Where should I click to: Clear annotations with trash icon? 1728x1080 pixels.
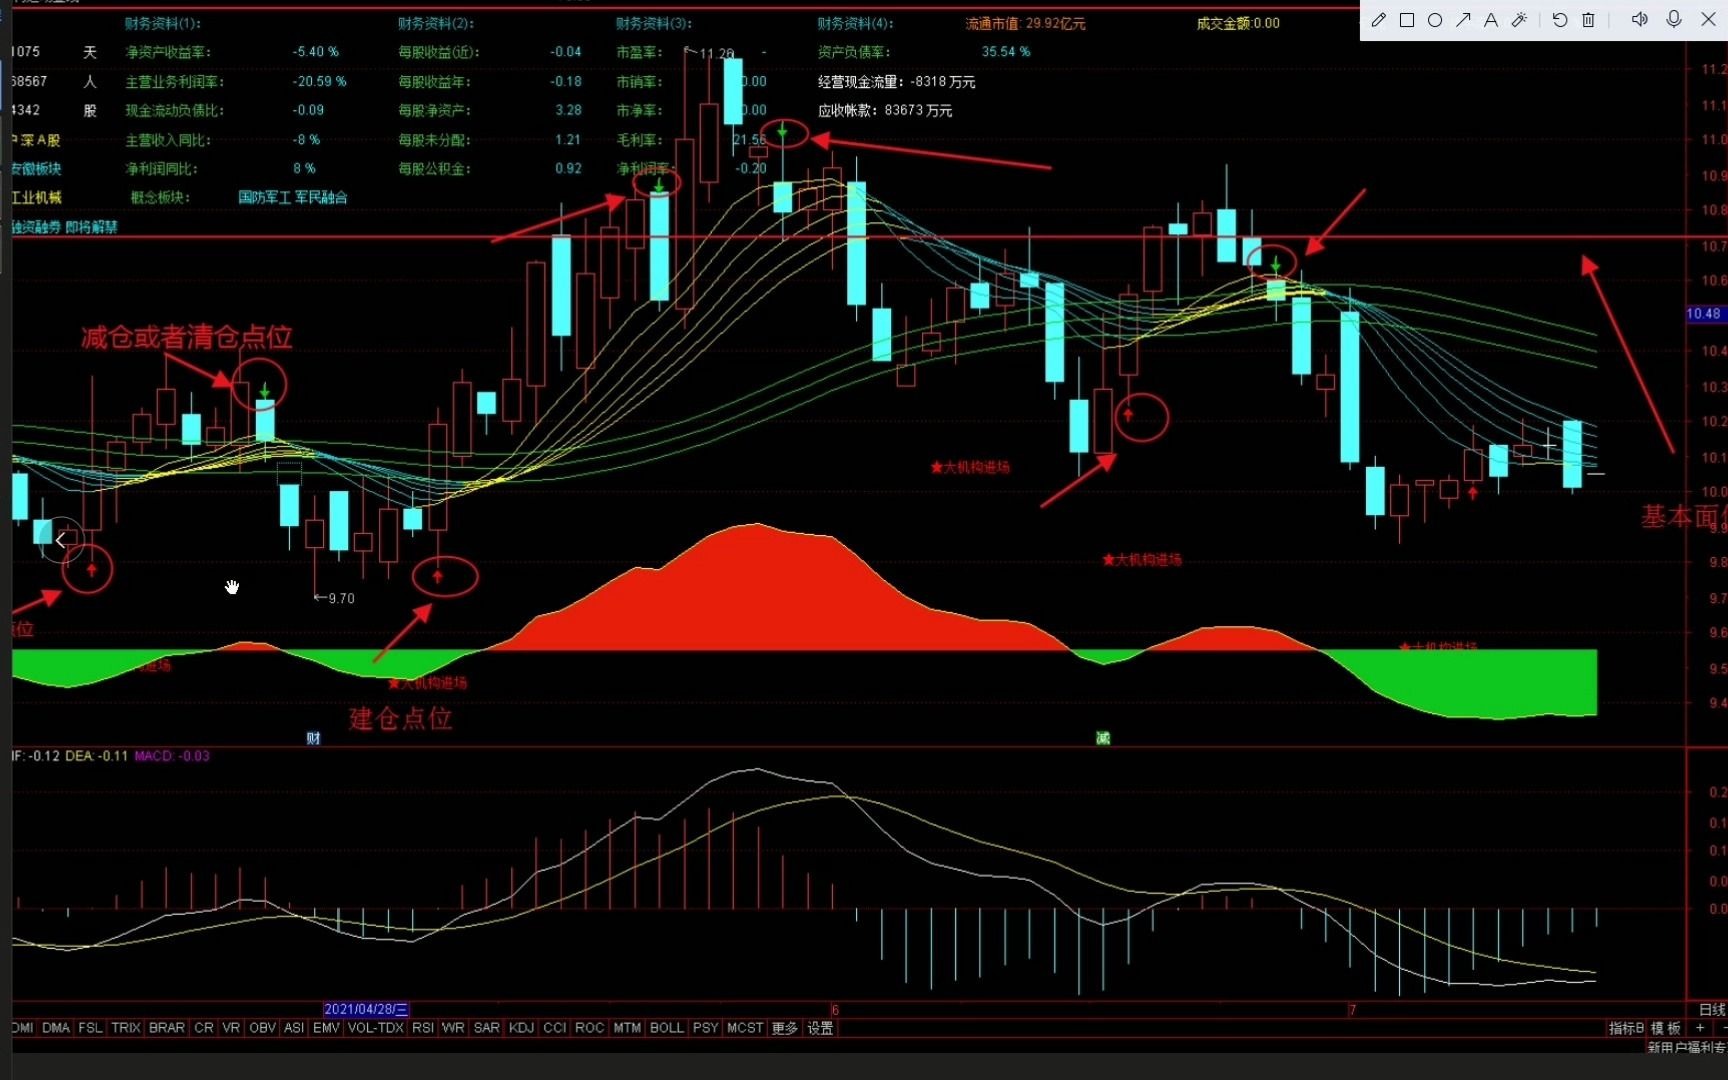point(1588,20)
